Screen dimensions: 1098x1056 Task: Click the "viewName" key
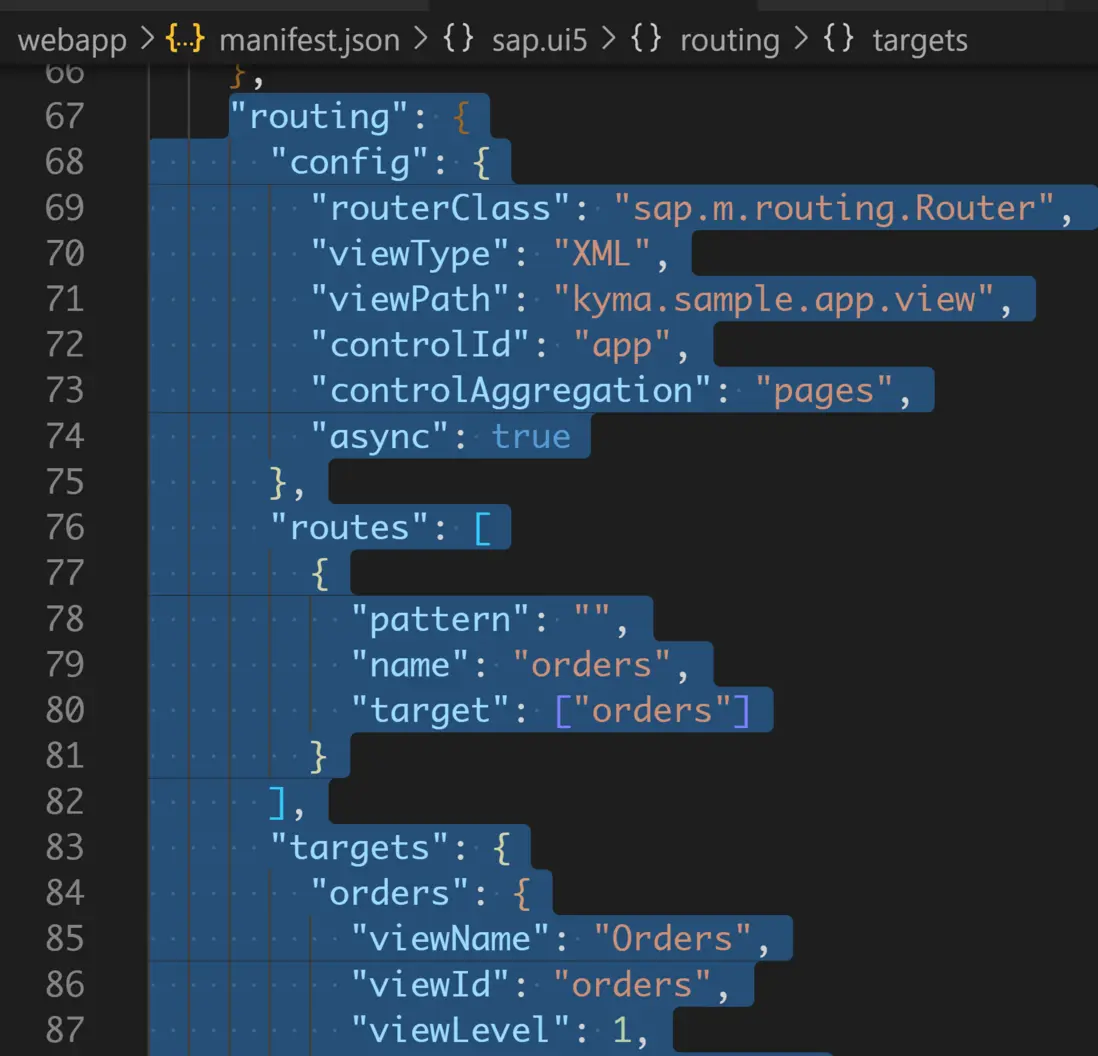point(450,938)
